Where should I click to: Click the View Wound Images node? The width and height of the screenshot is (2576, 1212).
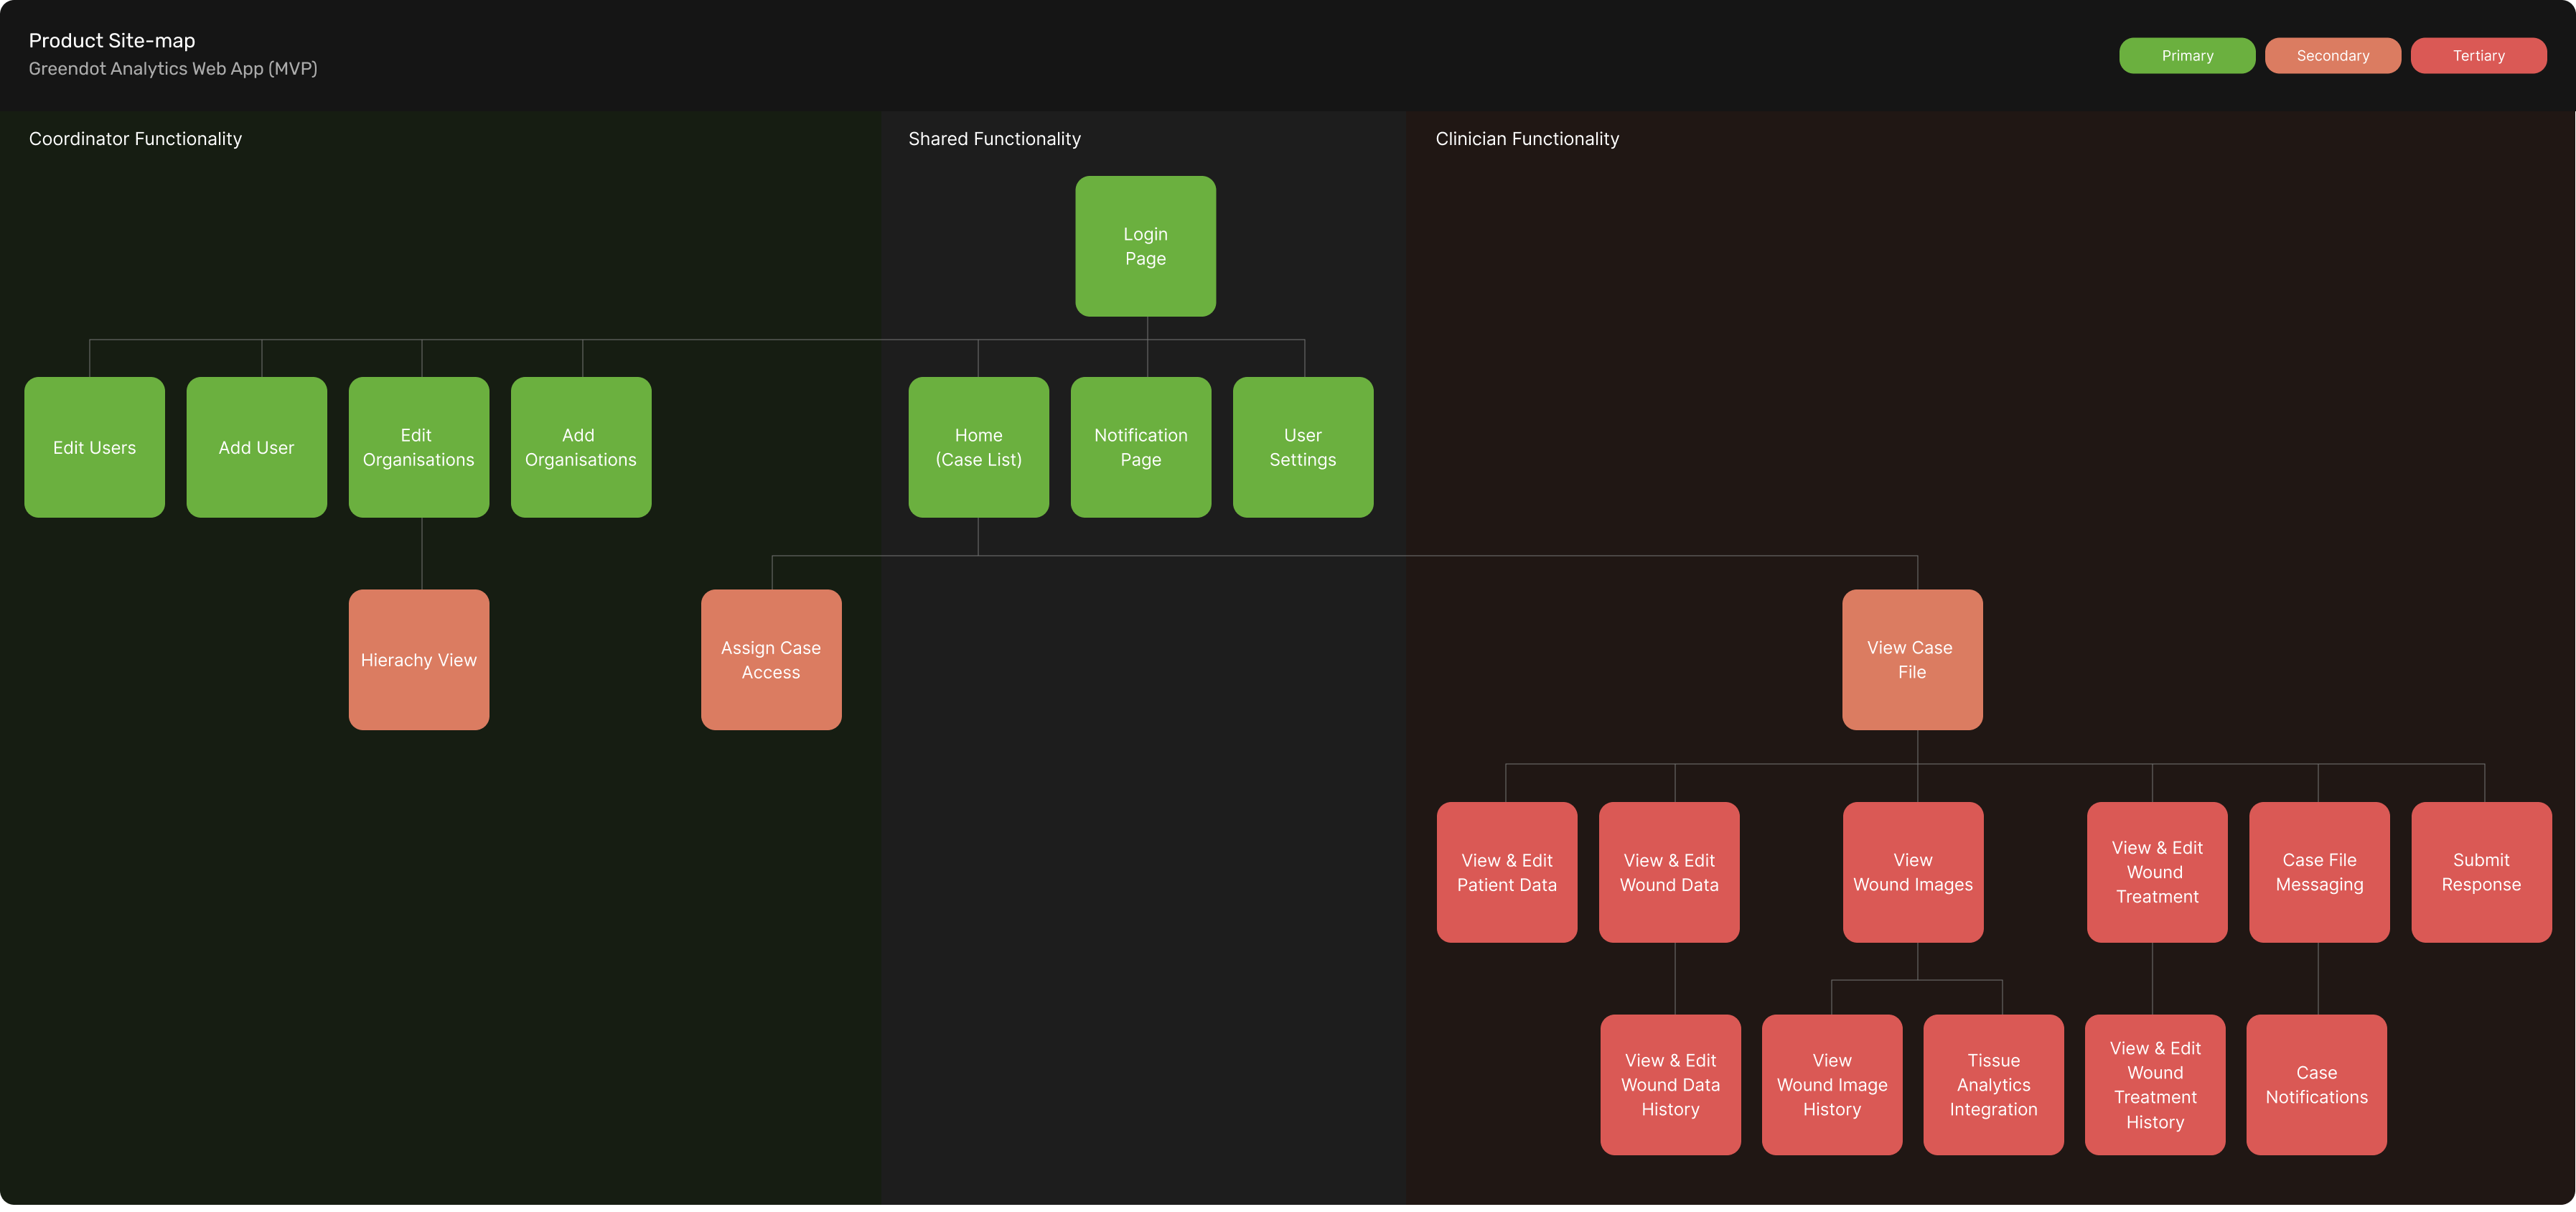(1912, 871)
